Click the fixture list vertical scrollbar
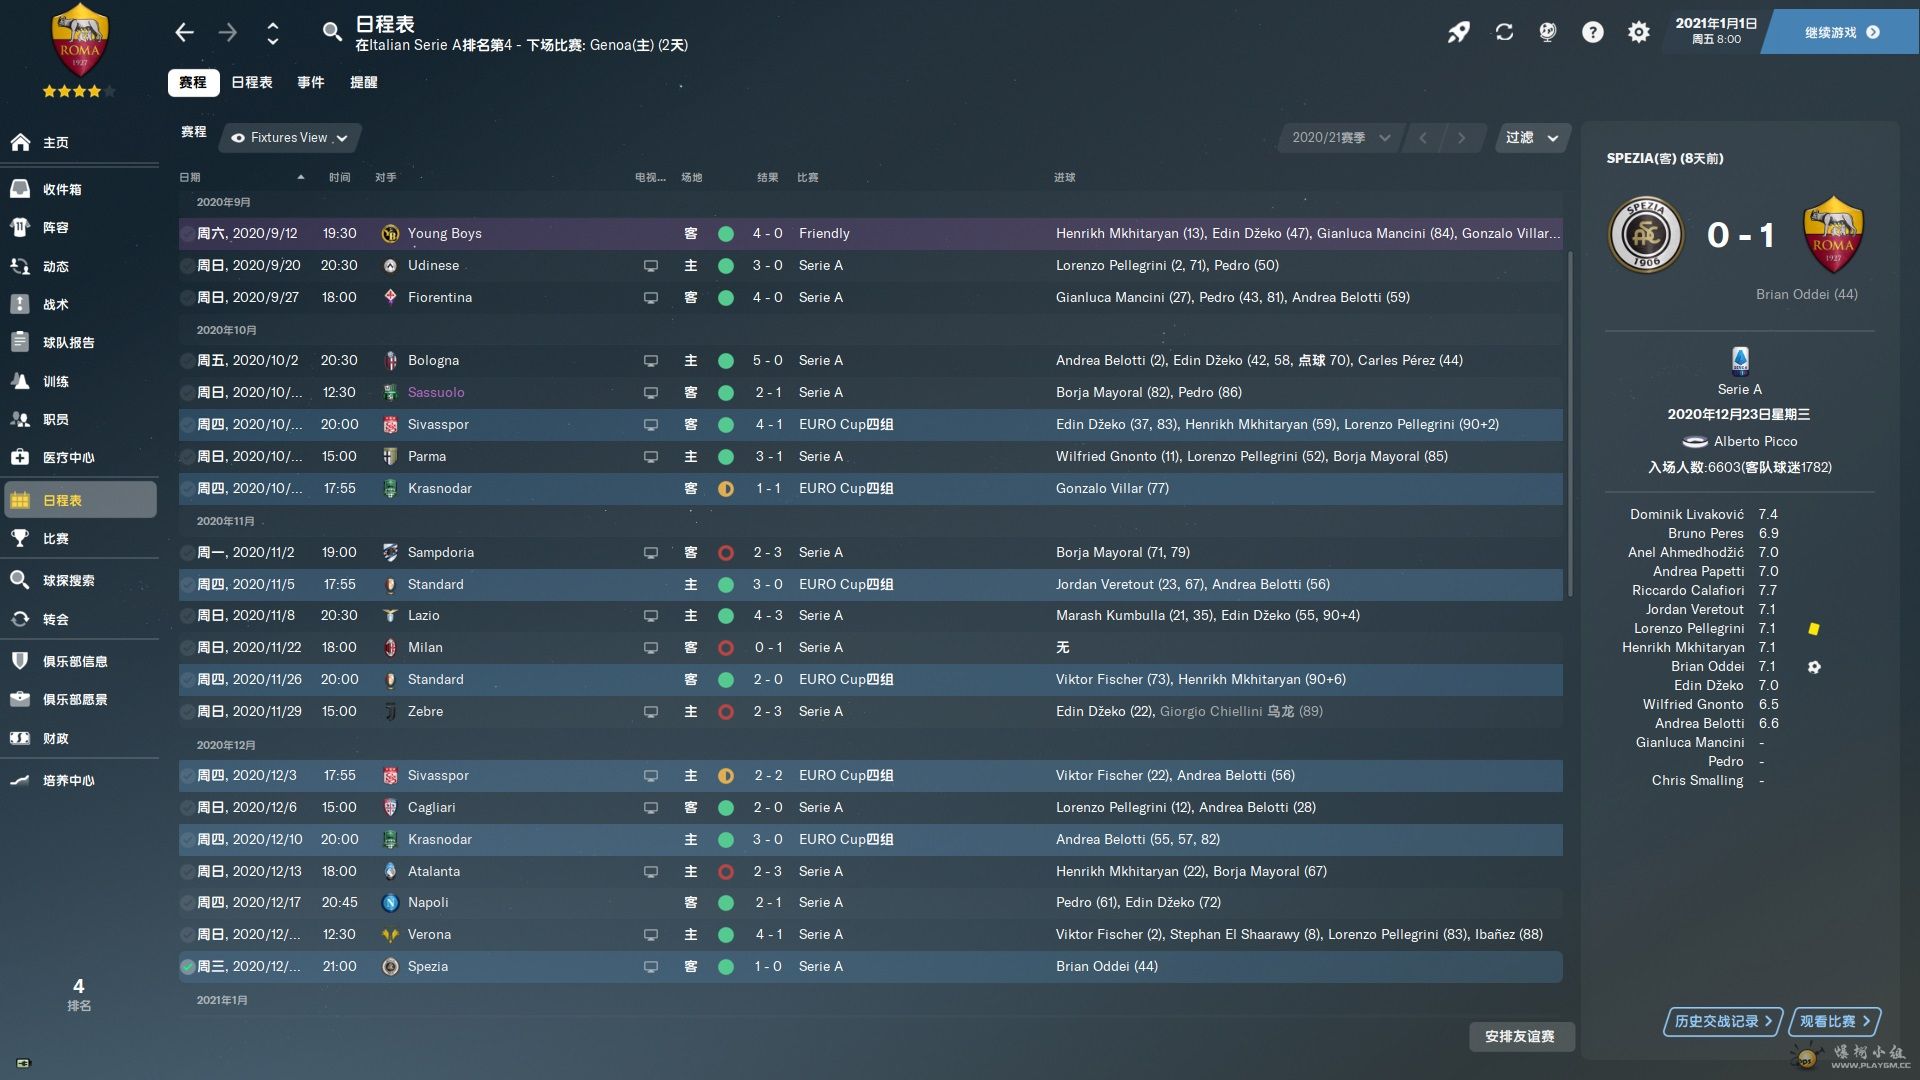 click(1569, 420)
